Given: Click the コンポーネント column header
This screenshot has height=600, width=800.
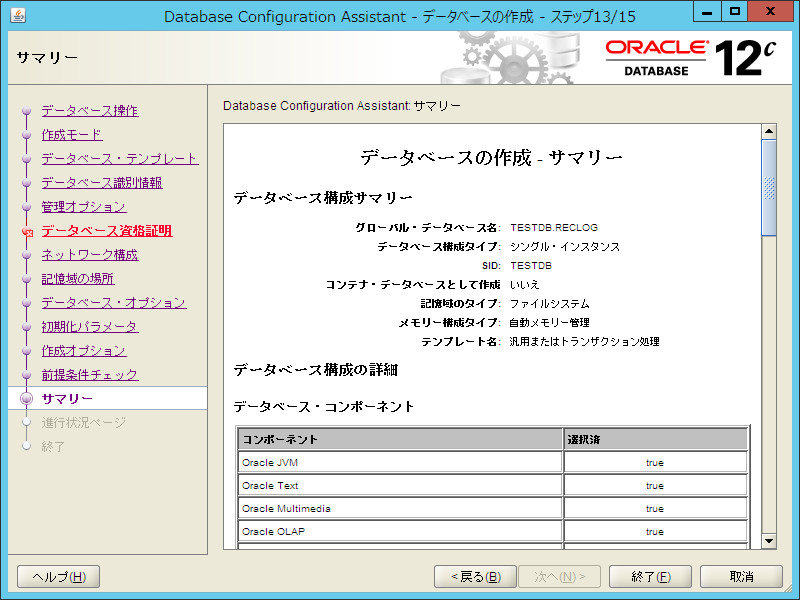Looking at the screenshot, I should pos(400,439).
